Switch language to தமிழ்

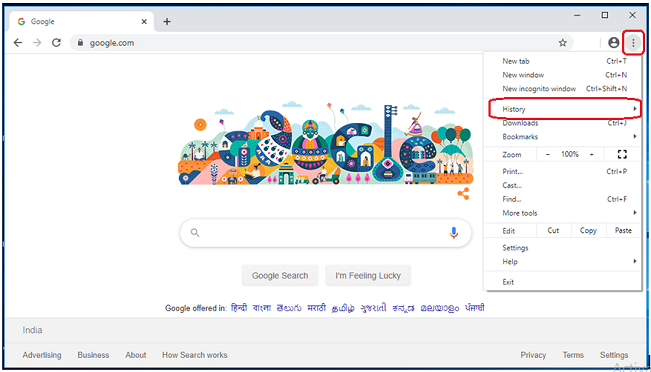(343, 308)
